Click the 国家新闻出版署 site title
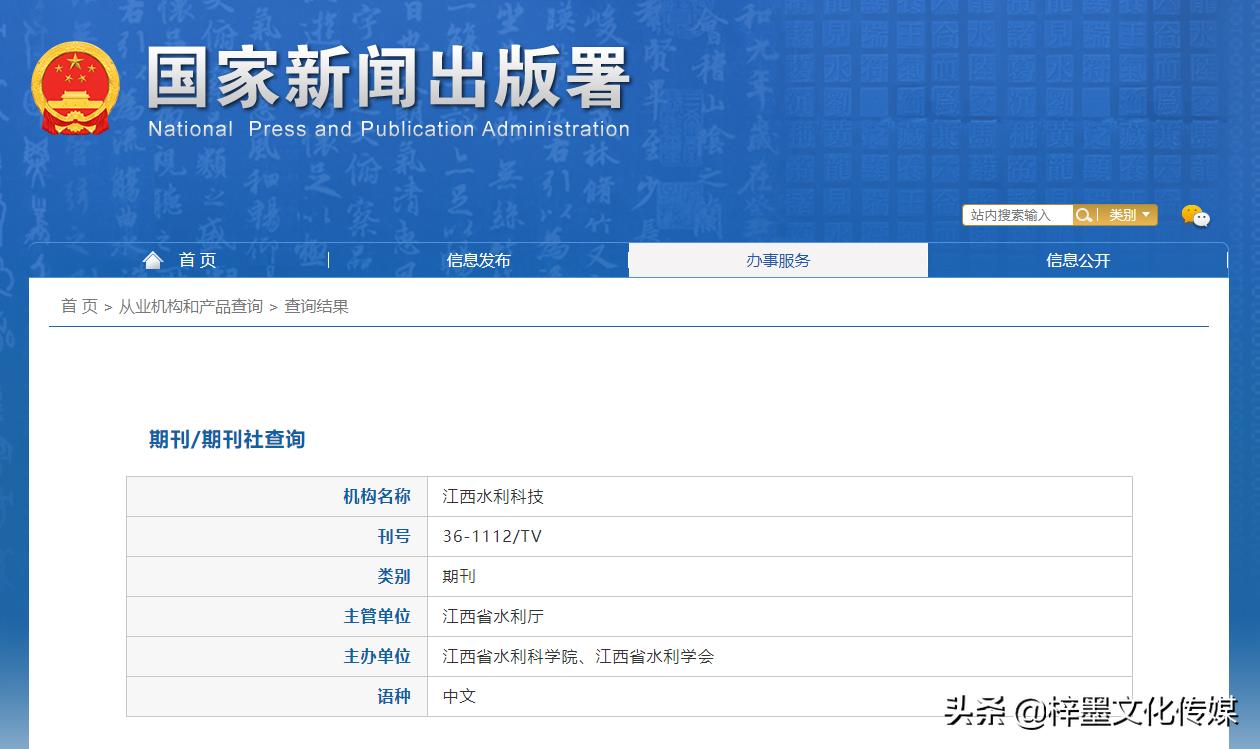1260x749 pixels. coord(388,80)
